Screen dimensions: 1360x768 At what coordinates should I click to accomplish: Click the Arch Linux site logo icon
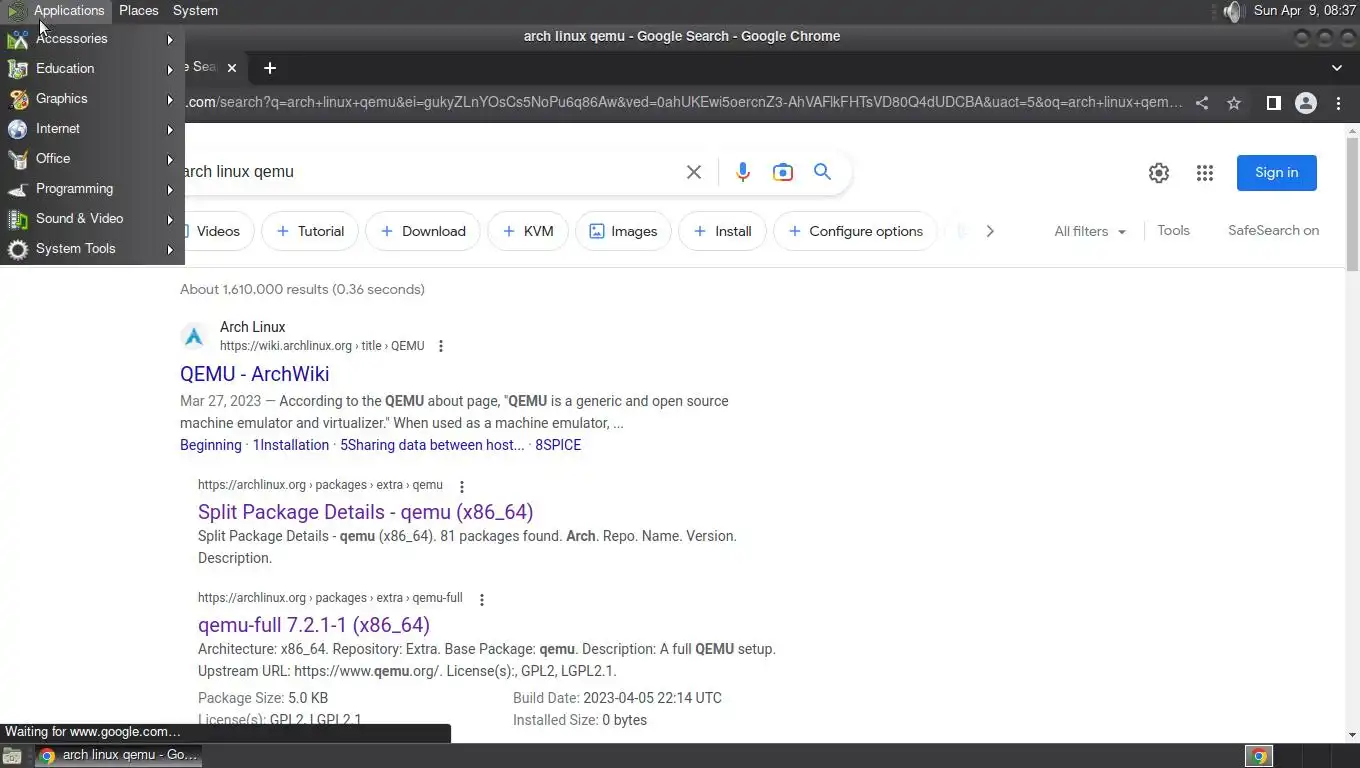(x=194, y=336)
